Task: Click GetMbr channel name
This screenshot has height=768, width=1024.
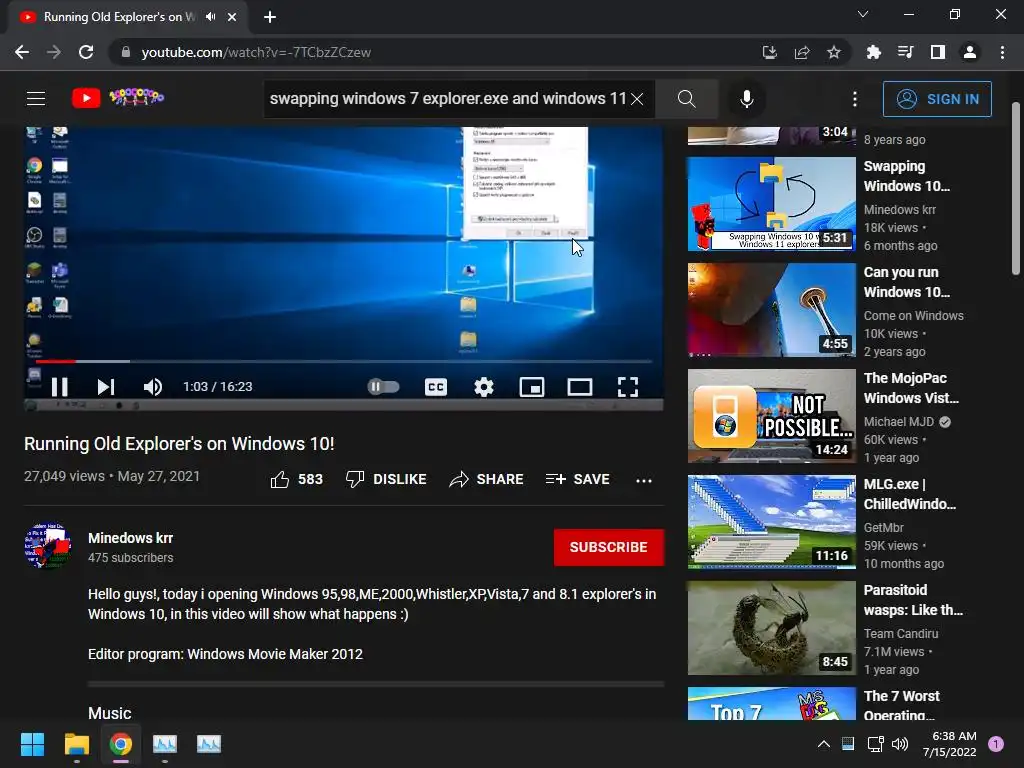Action: click(x=884, y=528)
